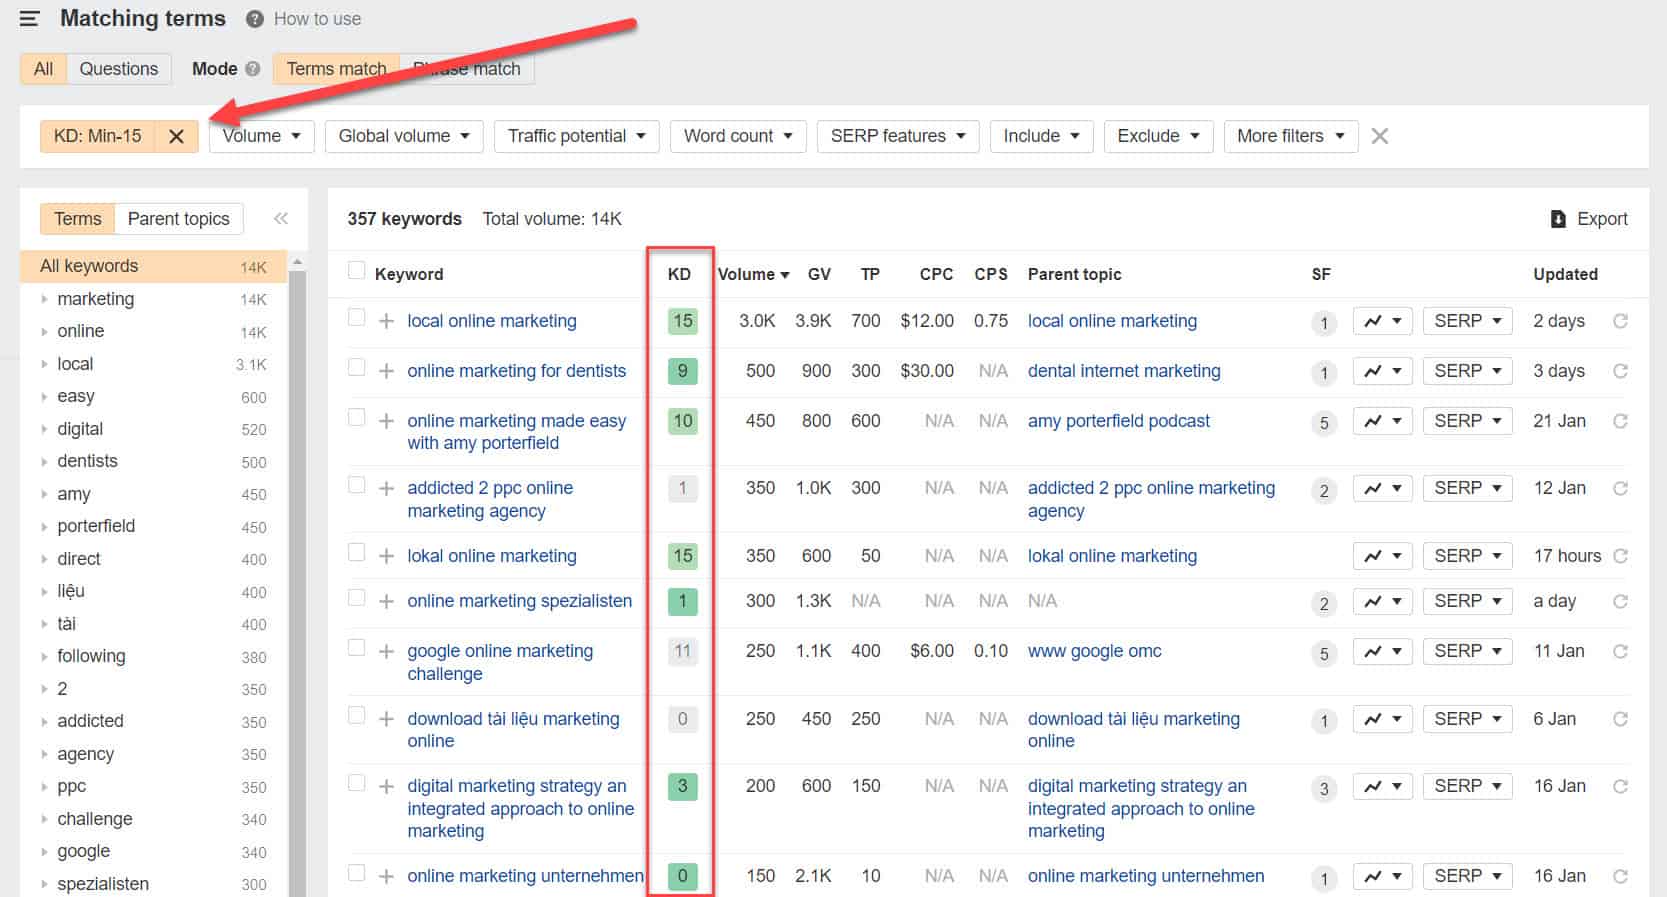The image size is (1667, 897).
Task: Open trend chart for online marketing for dentists
Action: pos(1383,371)
